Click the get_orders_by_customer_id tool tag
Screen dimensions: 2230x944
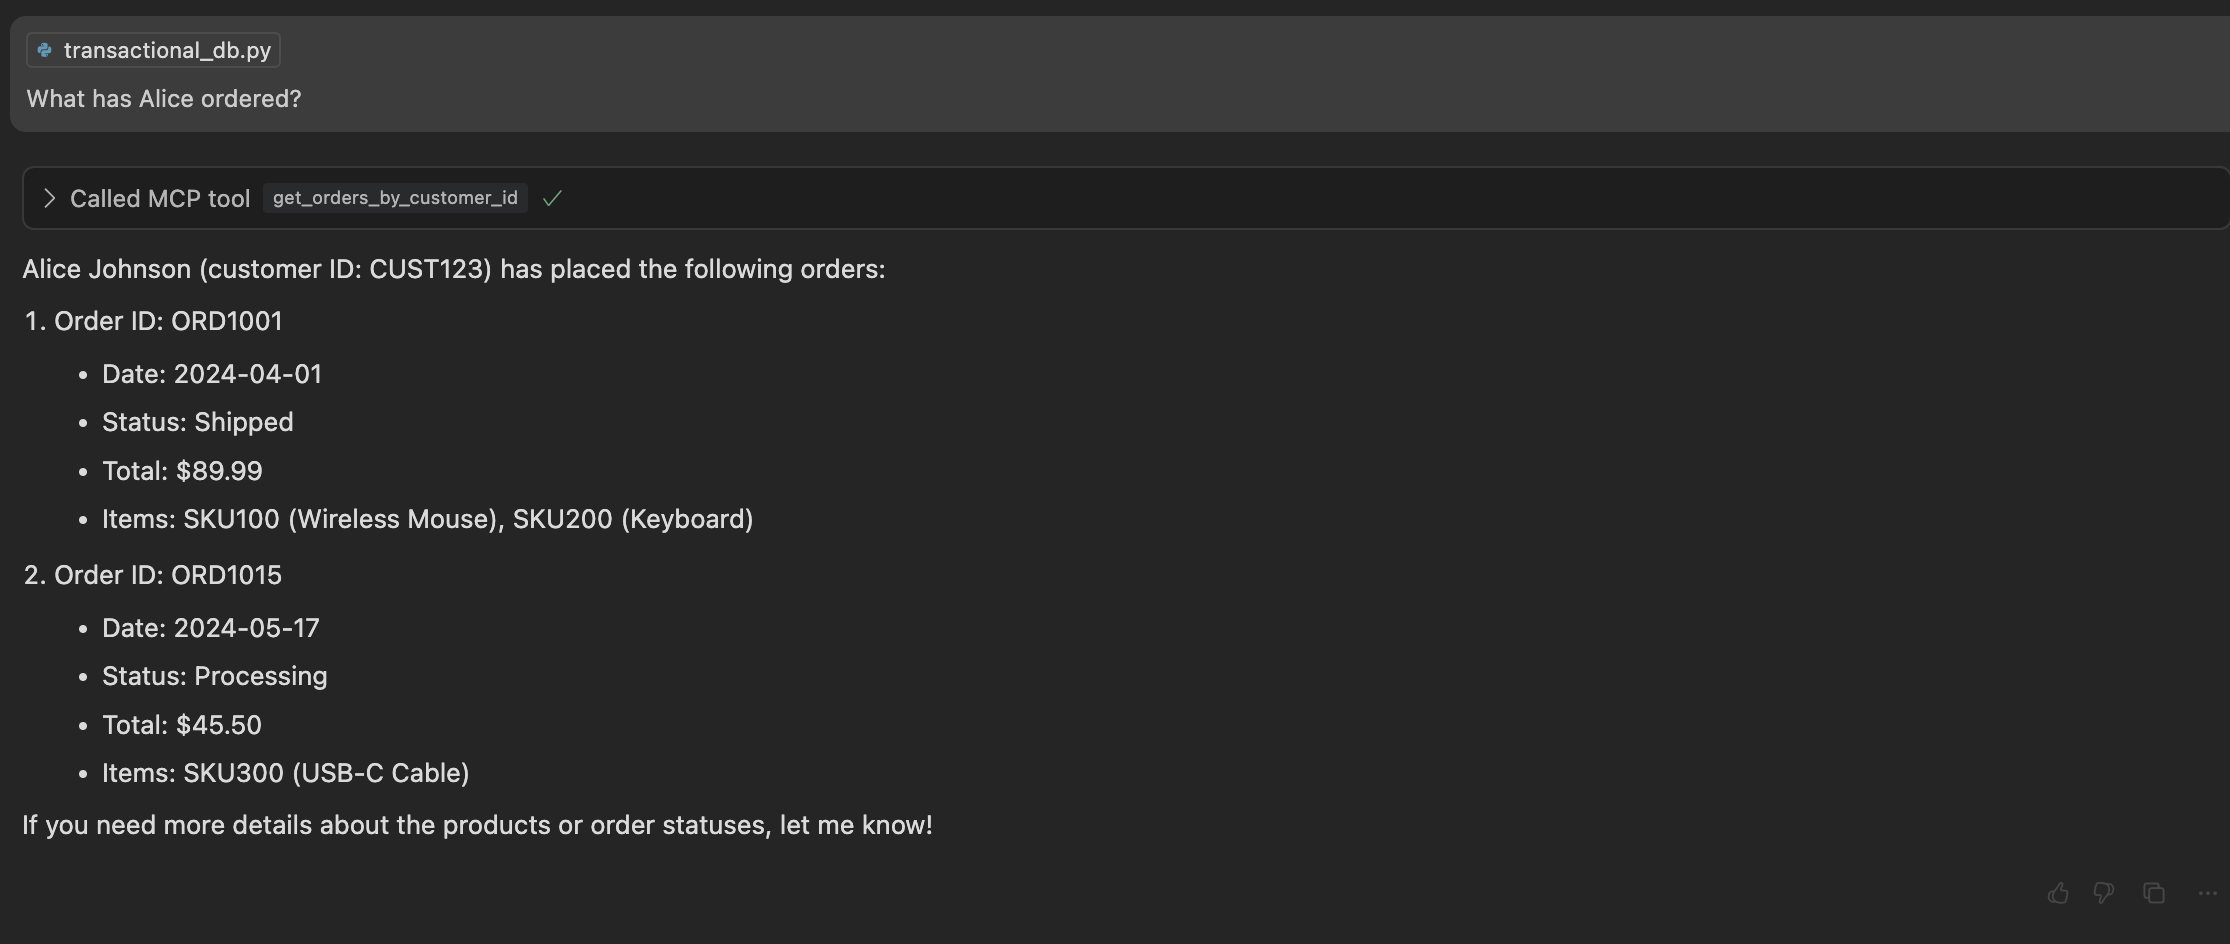395,198
